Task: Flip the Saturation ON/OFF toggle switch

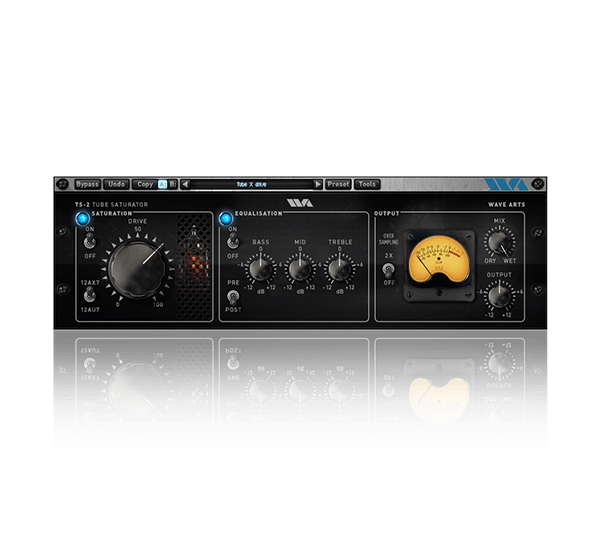Action: point(90,242)
